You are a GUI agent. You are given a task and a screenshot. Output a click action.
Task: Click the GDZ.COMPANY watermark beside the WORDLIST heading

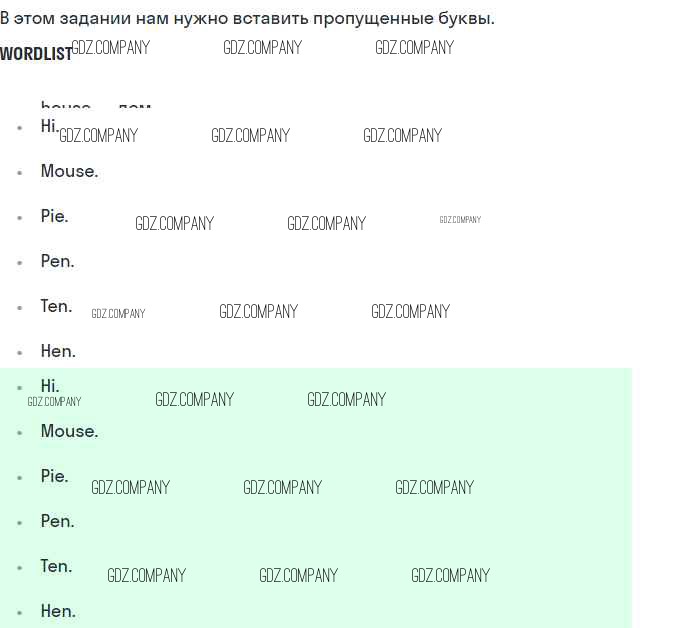pos(111,47)
